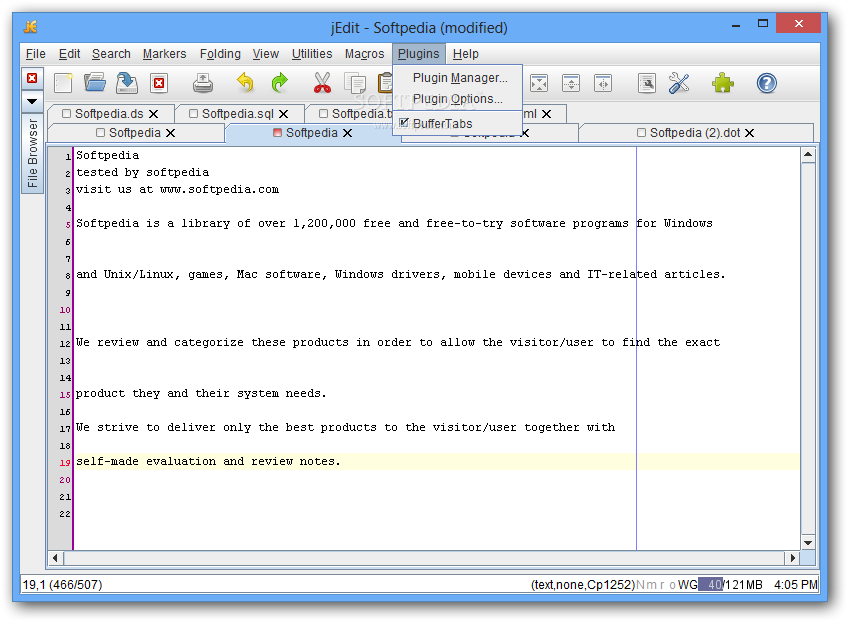Redo the last undone edit

(279, 83)
